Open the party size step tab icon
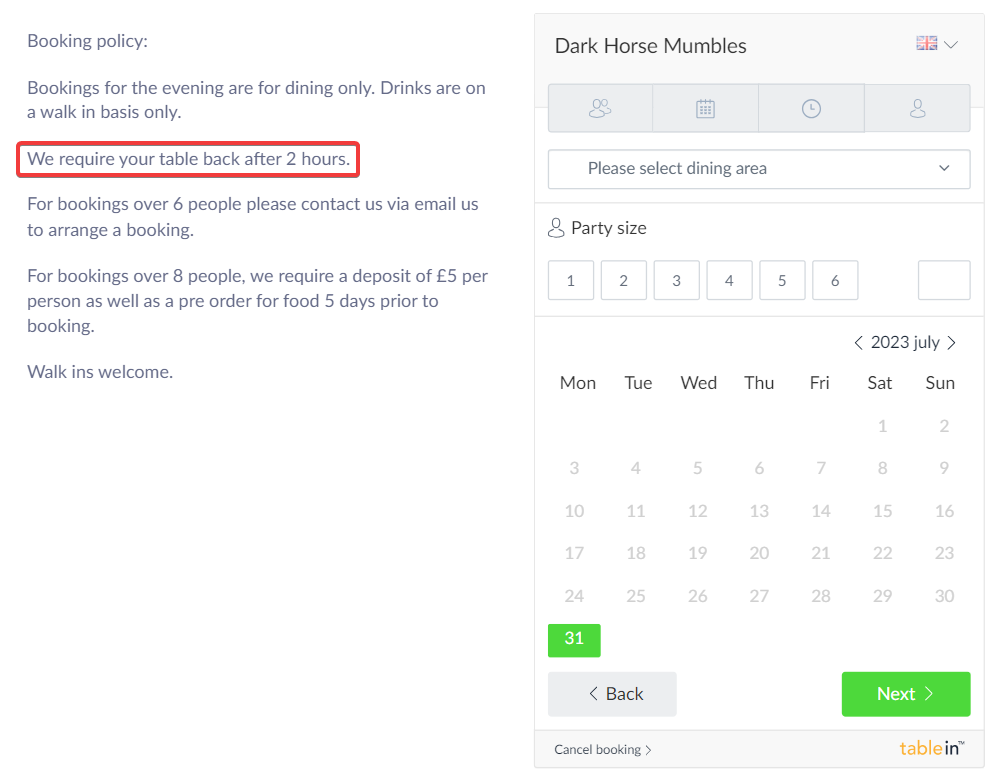This screenshot has width=993, height=777. tap(600, 108)
